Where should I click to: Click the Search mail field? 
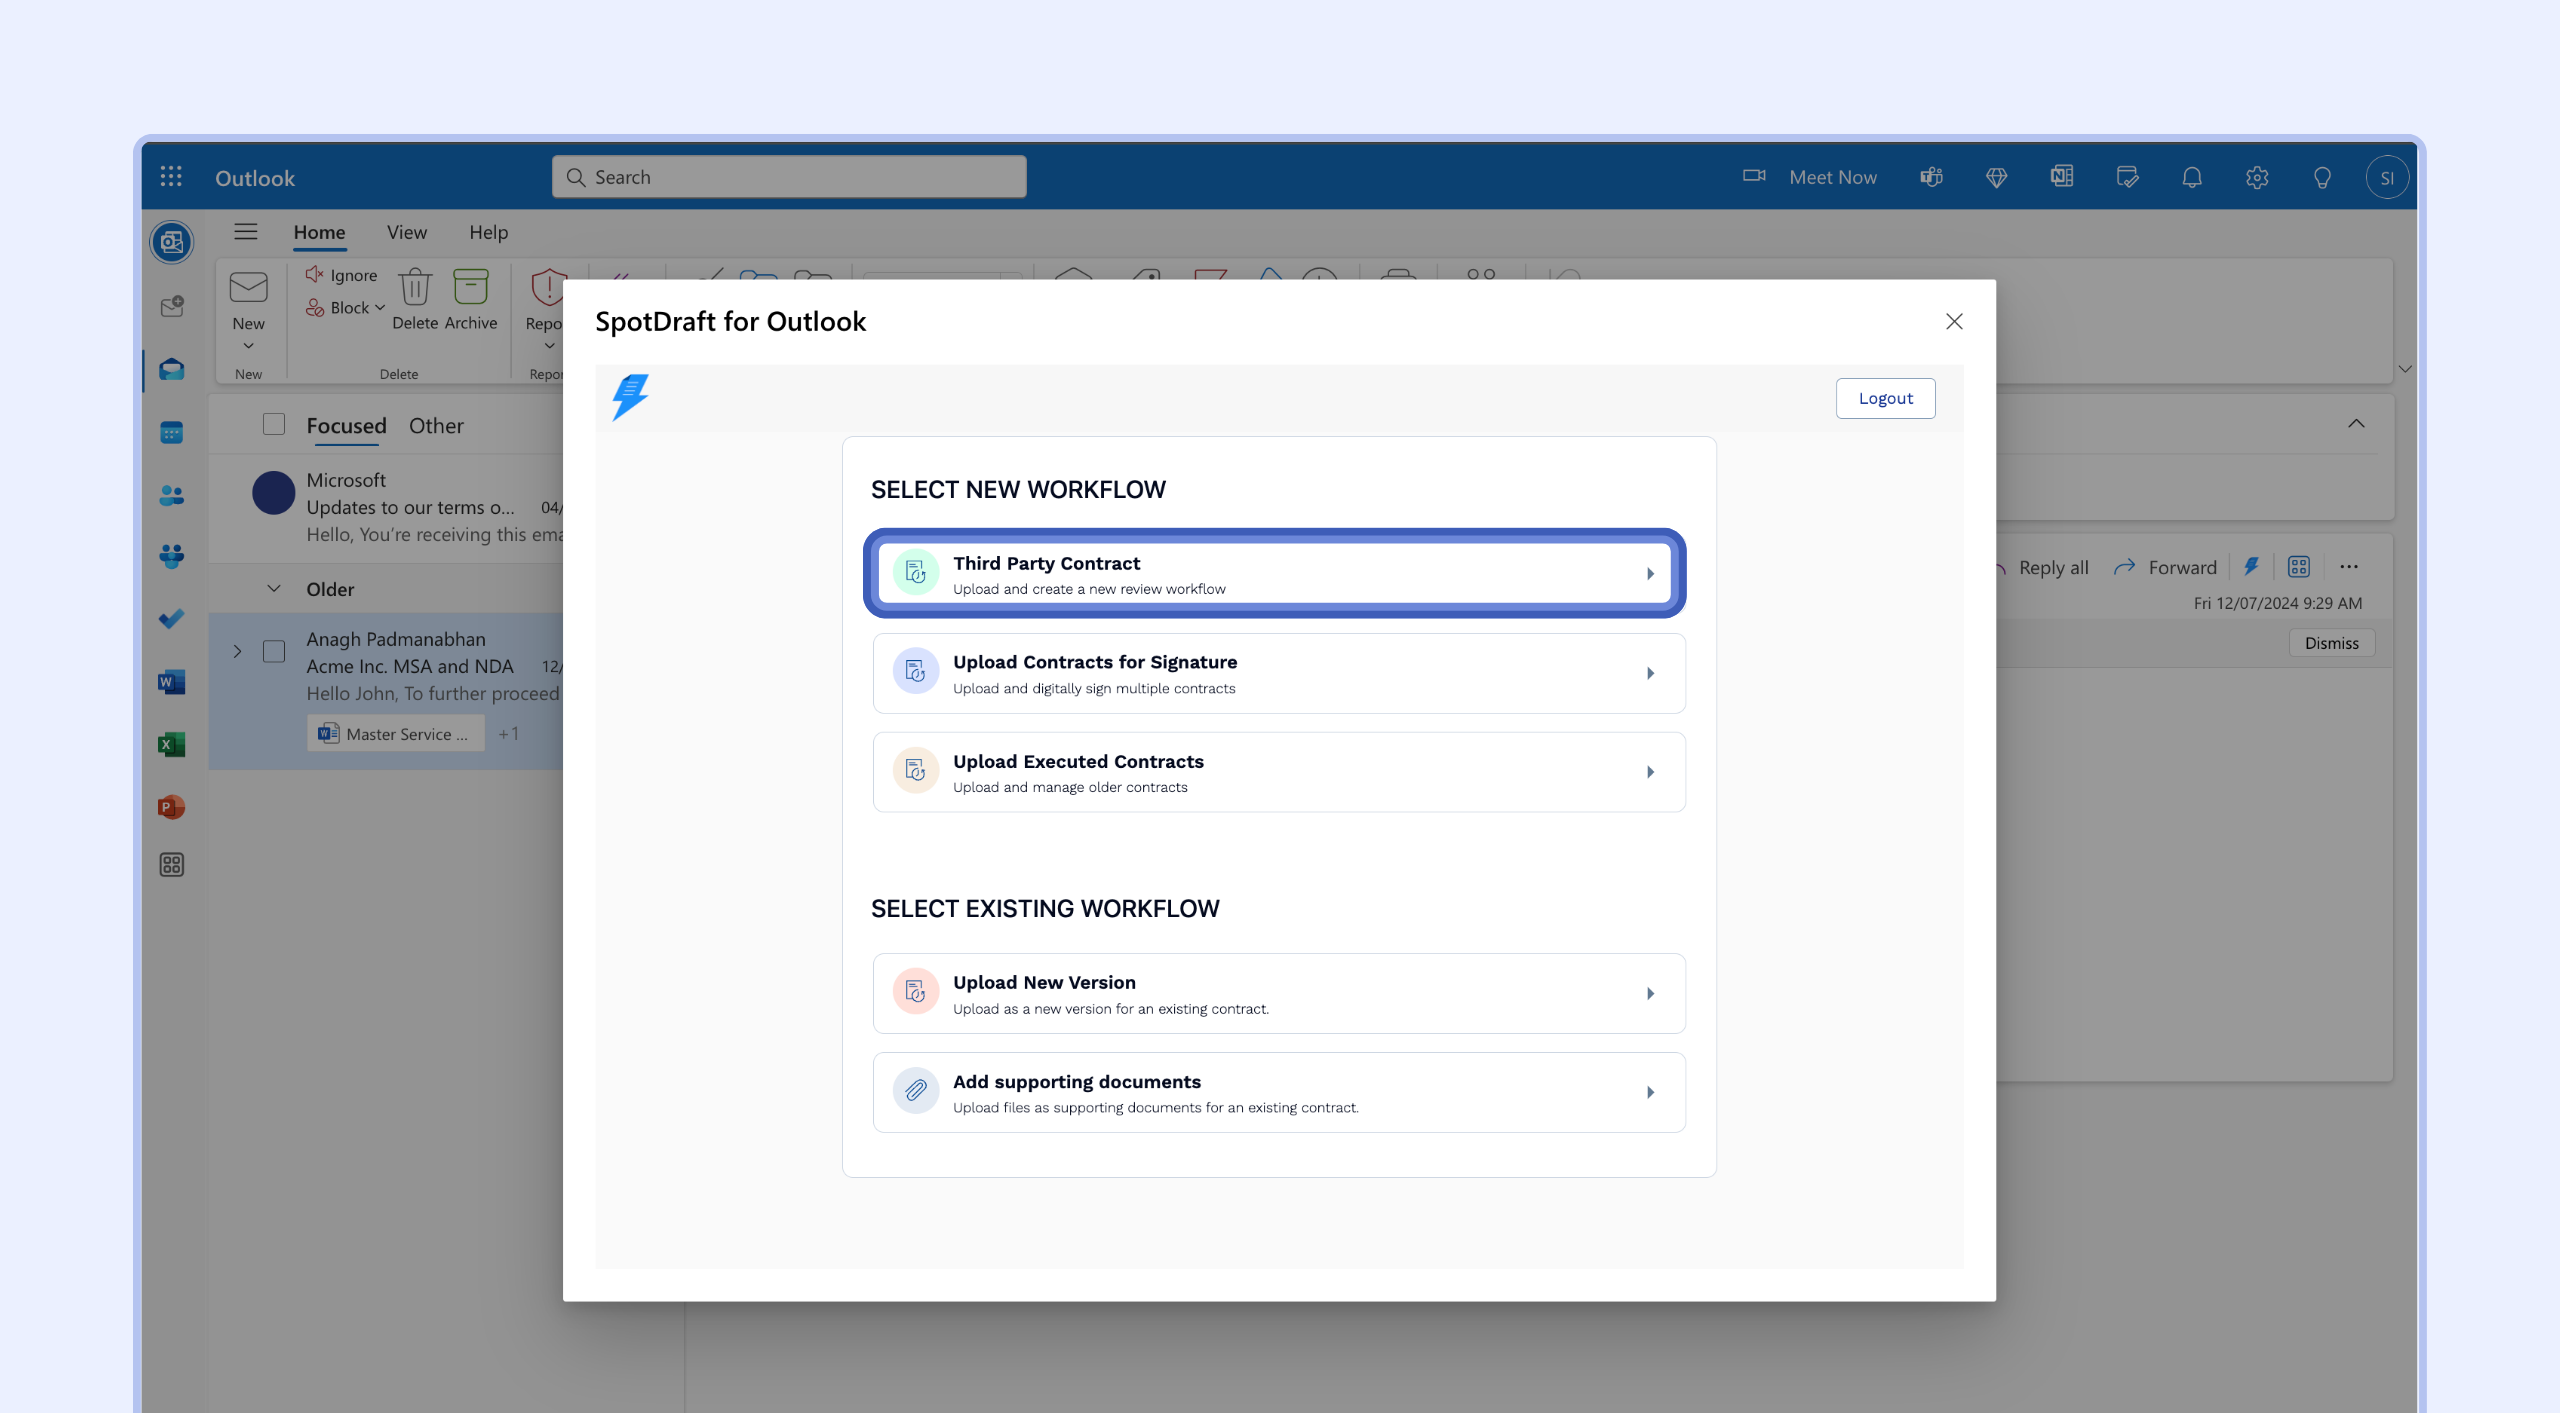[790, 177]
